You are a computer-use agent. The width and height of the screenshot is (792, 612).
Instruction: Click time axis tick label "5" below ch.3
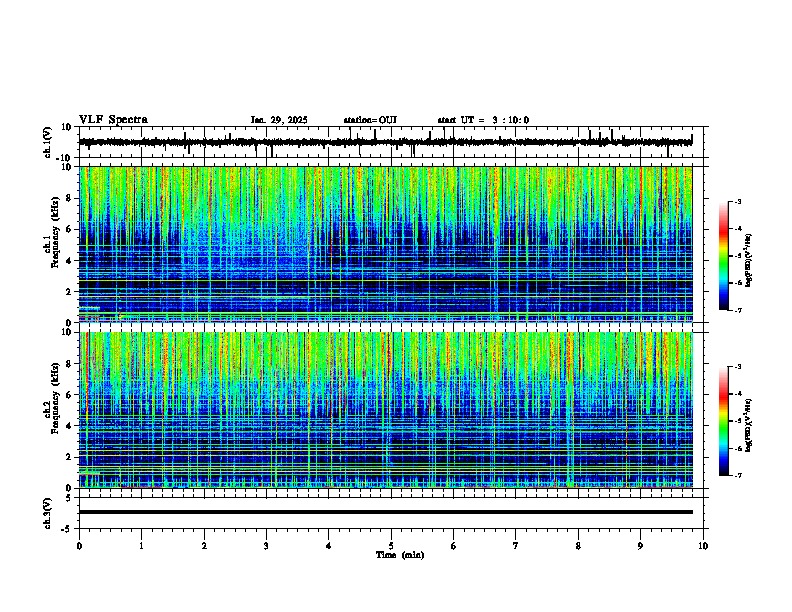[x=391, y=546]
